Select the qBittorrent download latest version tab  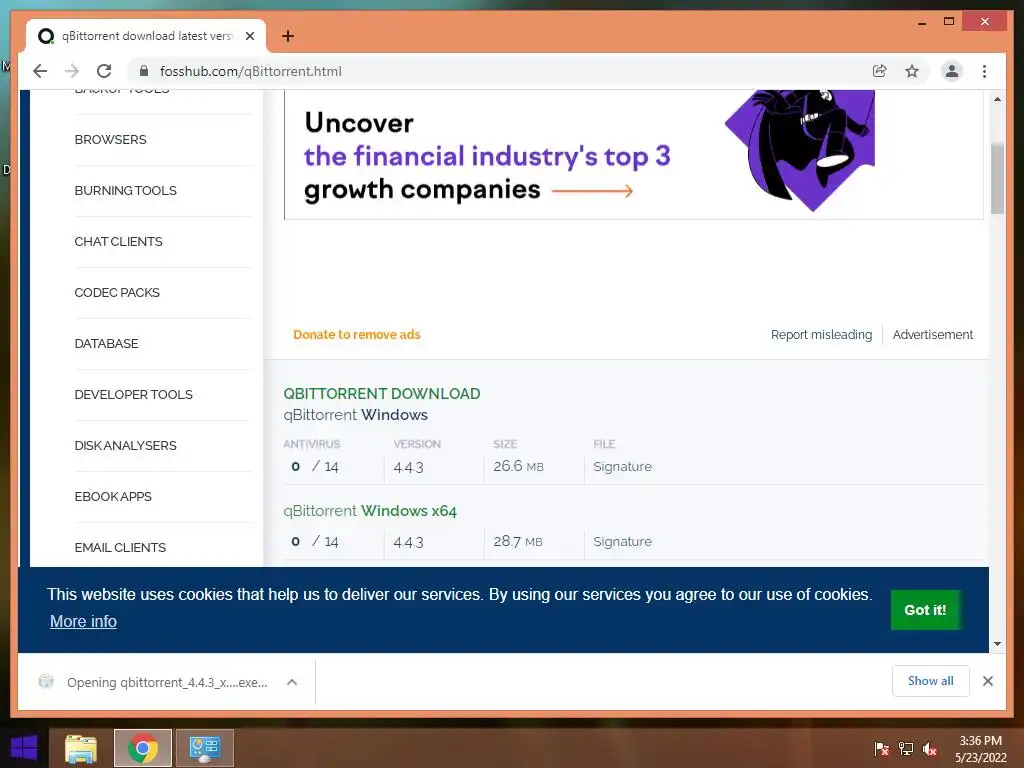pos(146,36)
